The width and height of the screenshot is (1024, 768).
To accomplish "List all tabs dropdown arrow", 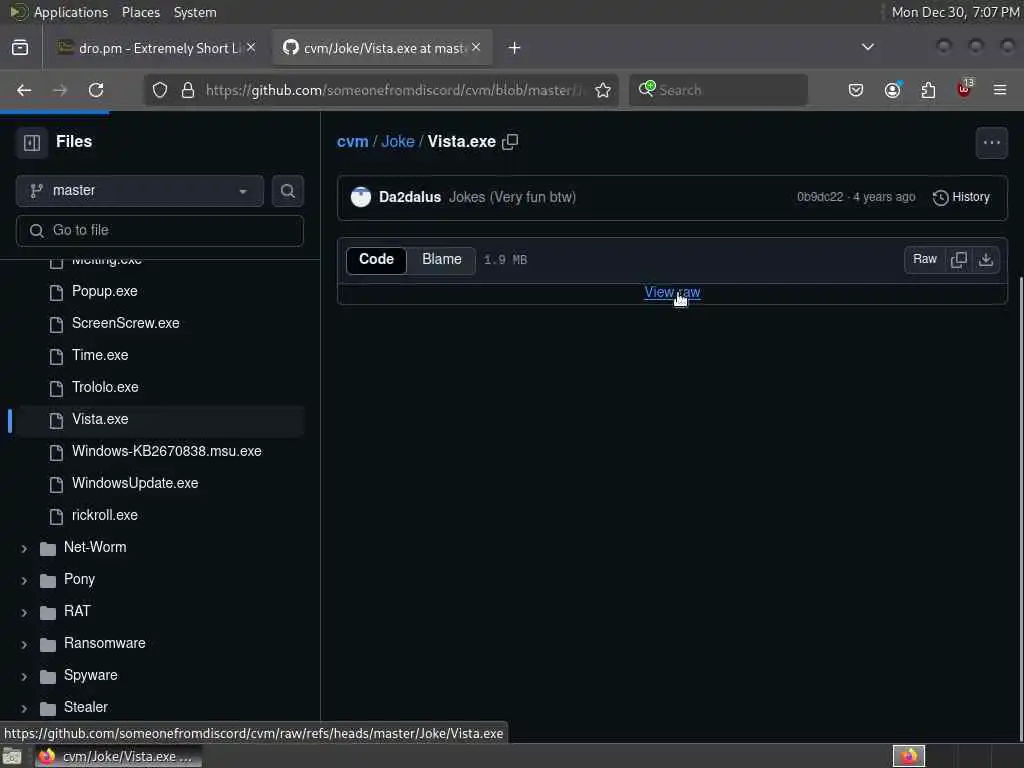I will 867,47.
